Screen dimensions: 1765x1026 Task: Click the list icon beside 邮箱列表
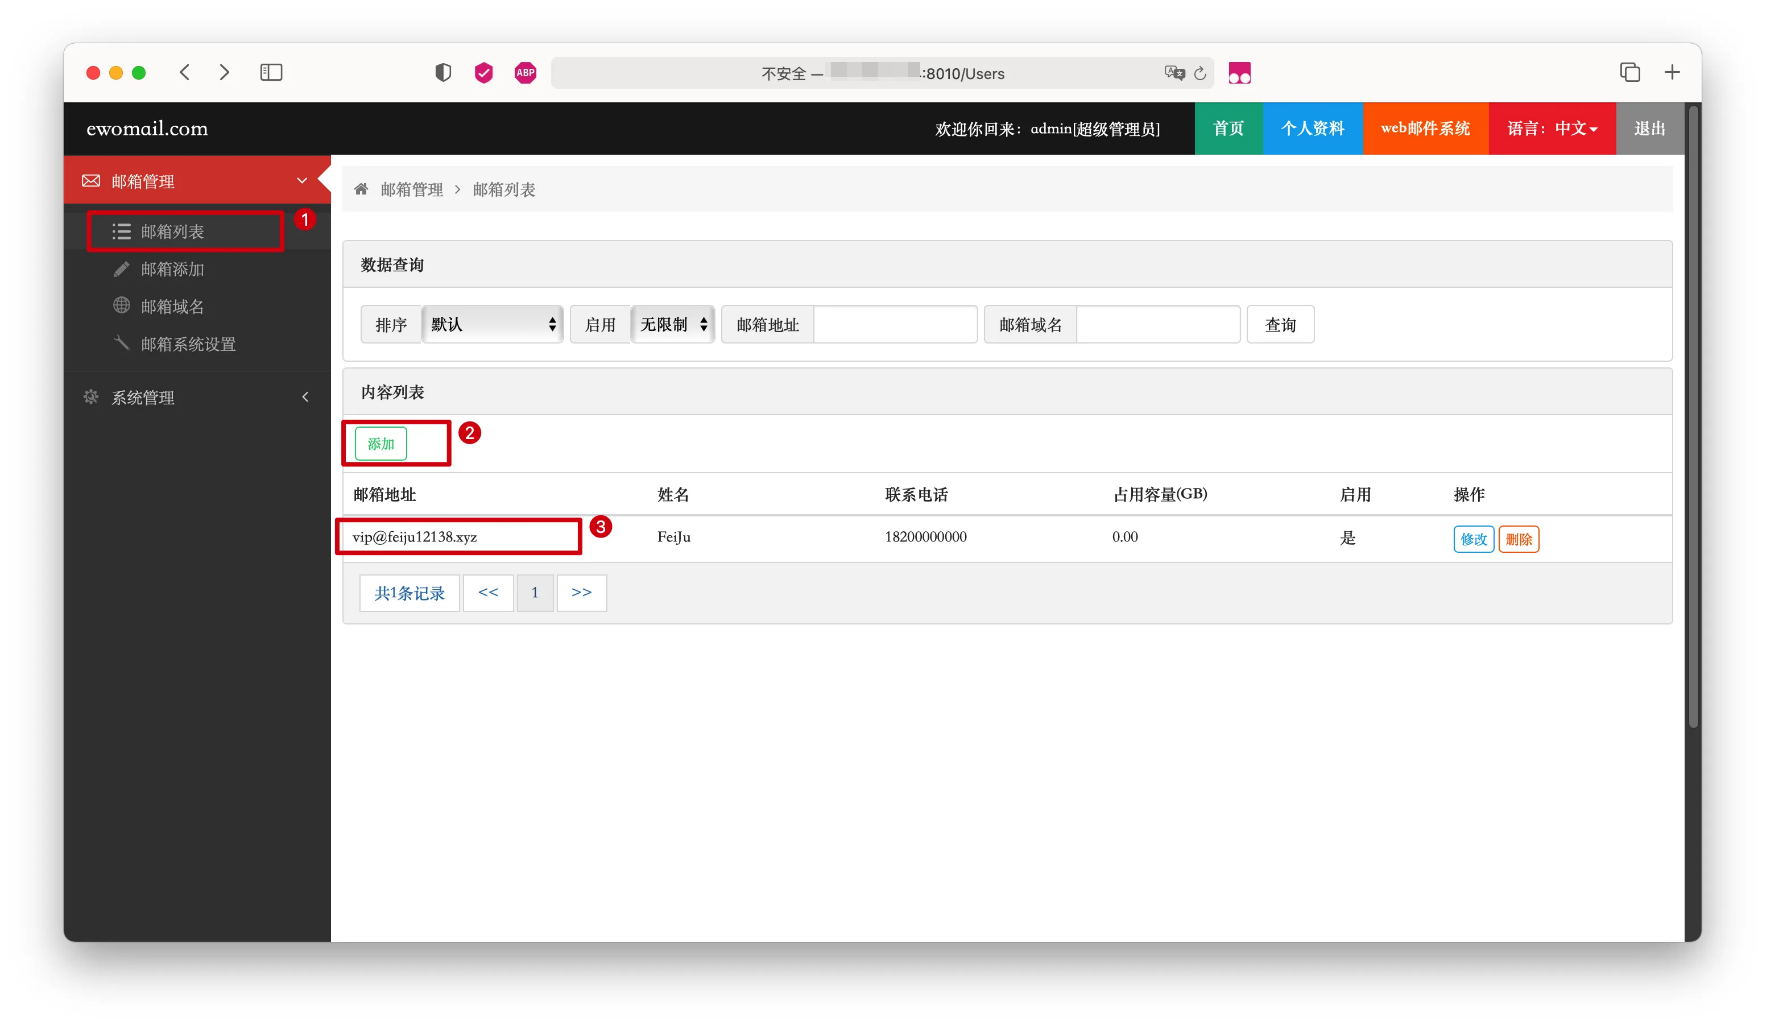coord(122,231)
